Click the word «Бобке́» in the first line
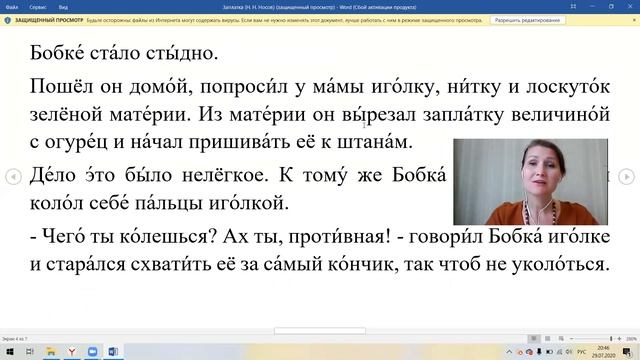 pyautogui.click(x=57, y=53)
